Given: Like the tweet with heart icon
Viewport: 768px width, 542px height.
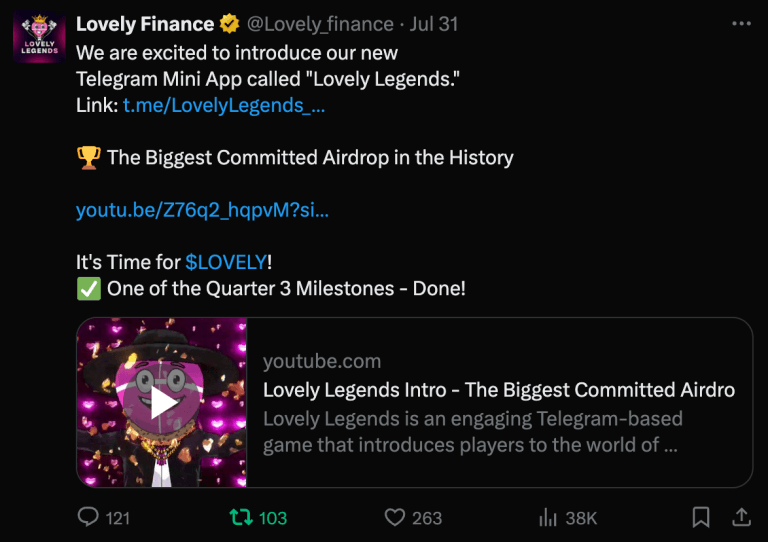Looking at the screenshot, I should click(395, 517).
